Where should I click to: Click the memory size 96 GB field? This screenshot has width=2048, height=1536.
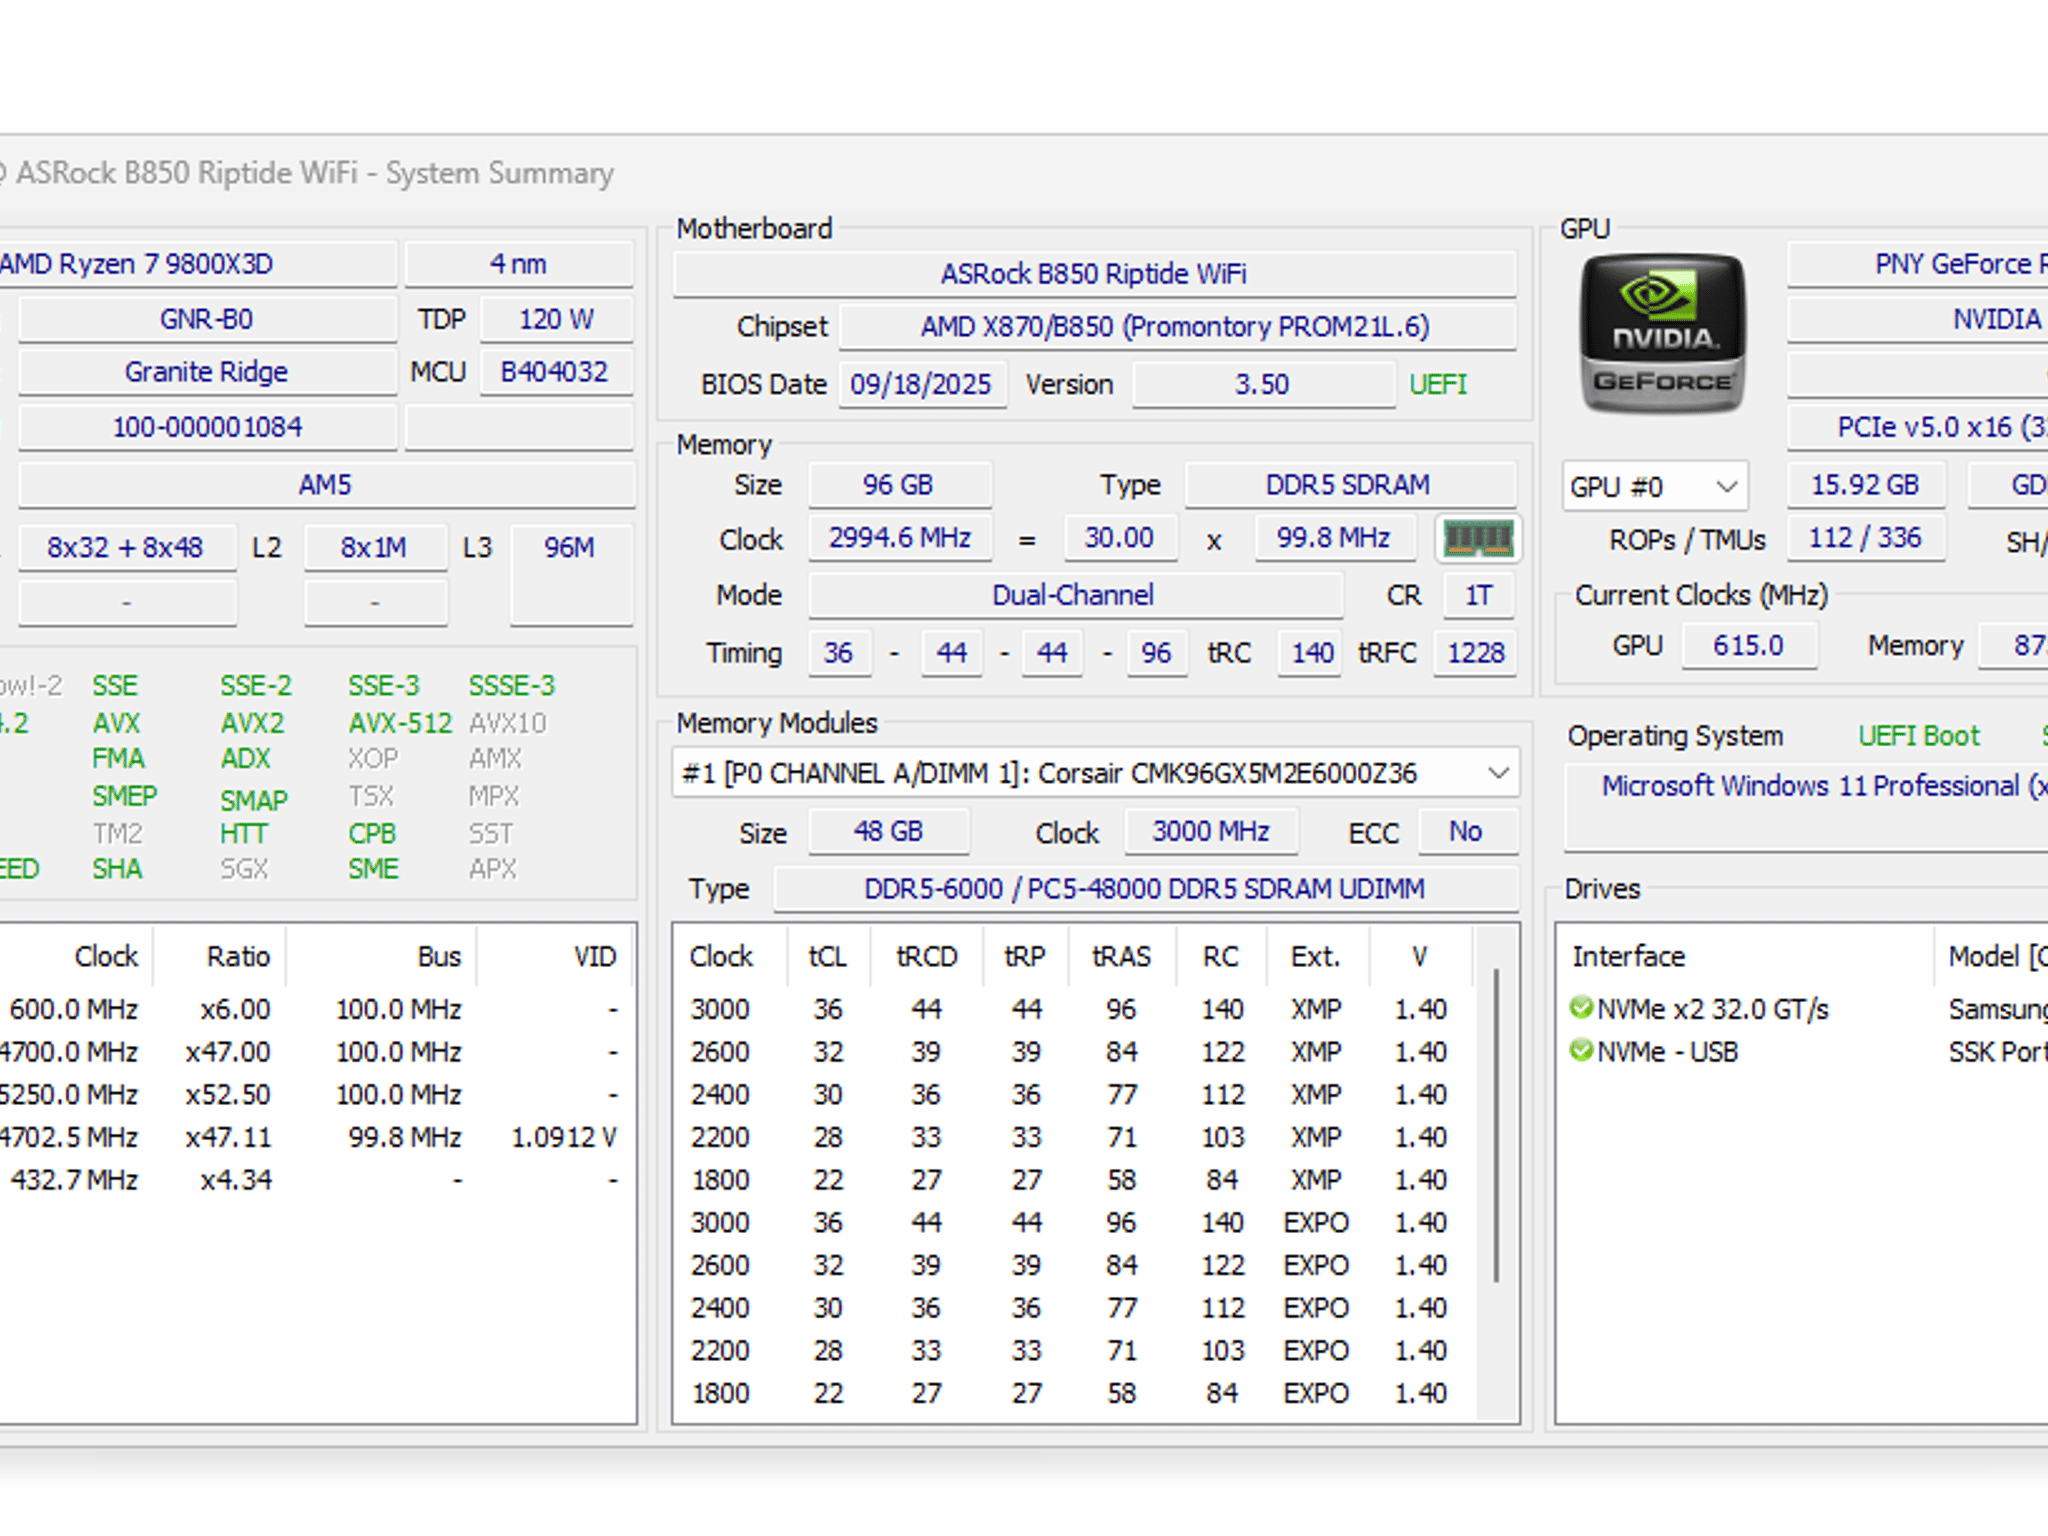coord(899,485)
